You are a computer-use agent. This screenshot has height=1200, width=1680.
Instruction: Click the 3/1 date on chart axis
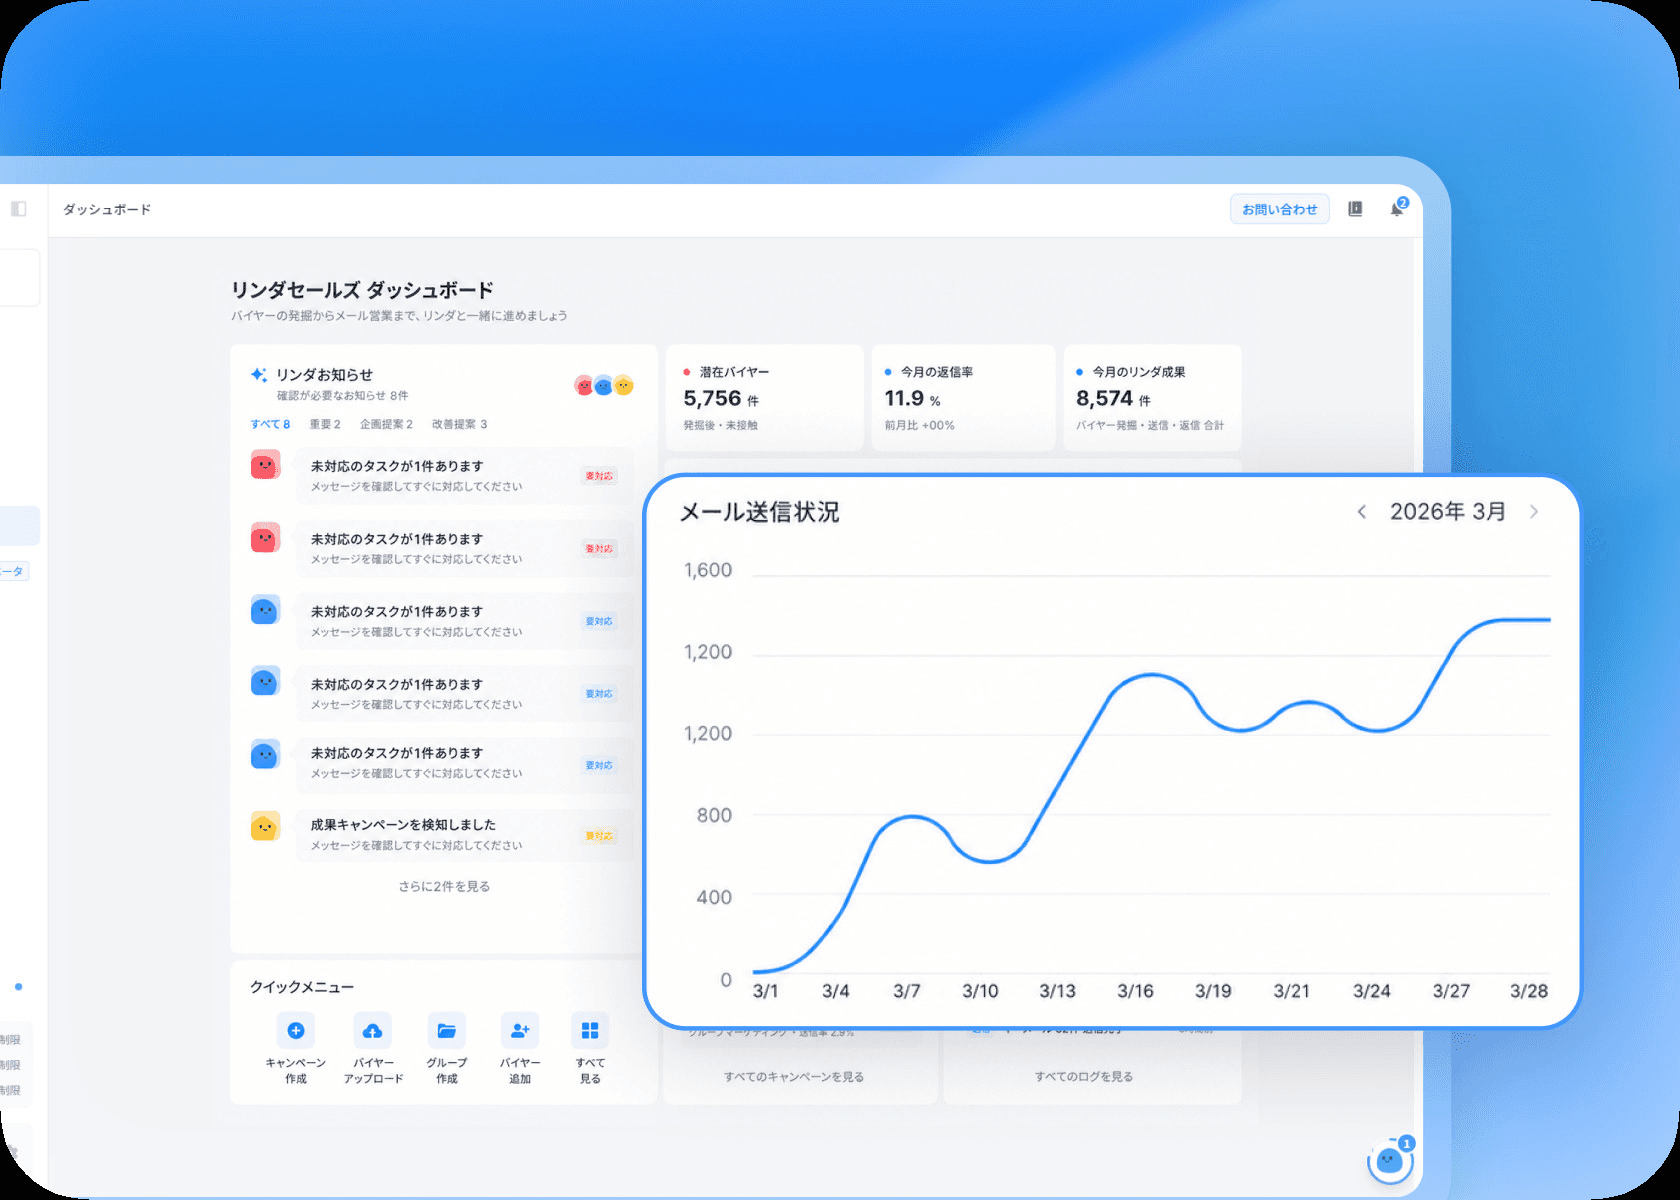click(765, 991)
